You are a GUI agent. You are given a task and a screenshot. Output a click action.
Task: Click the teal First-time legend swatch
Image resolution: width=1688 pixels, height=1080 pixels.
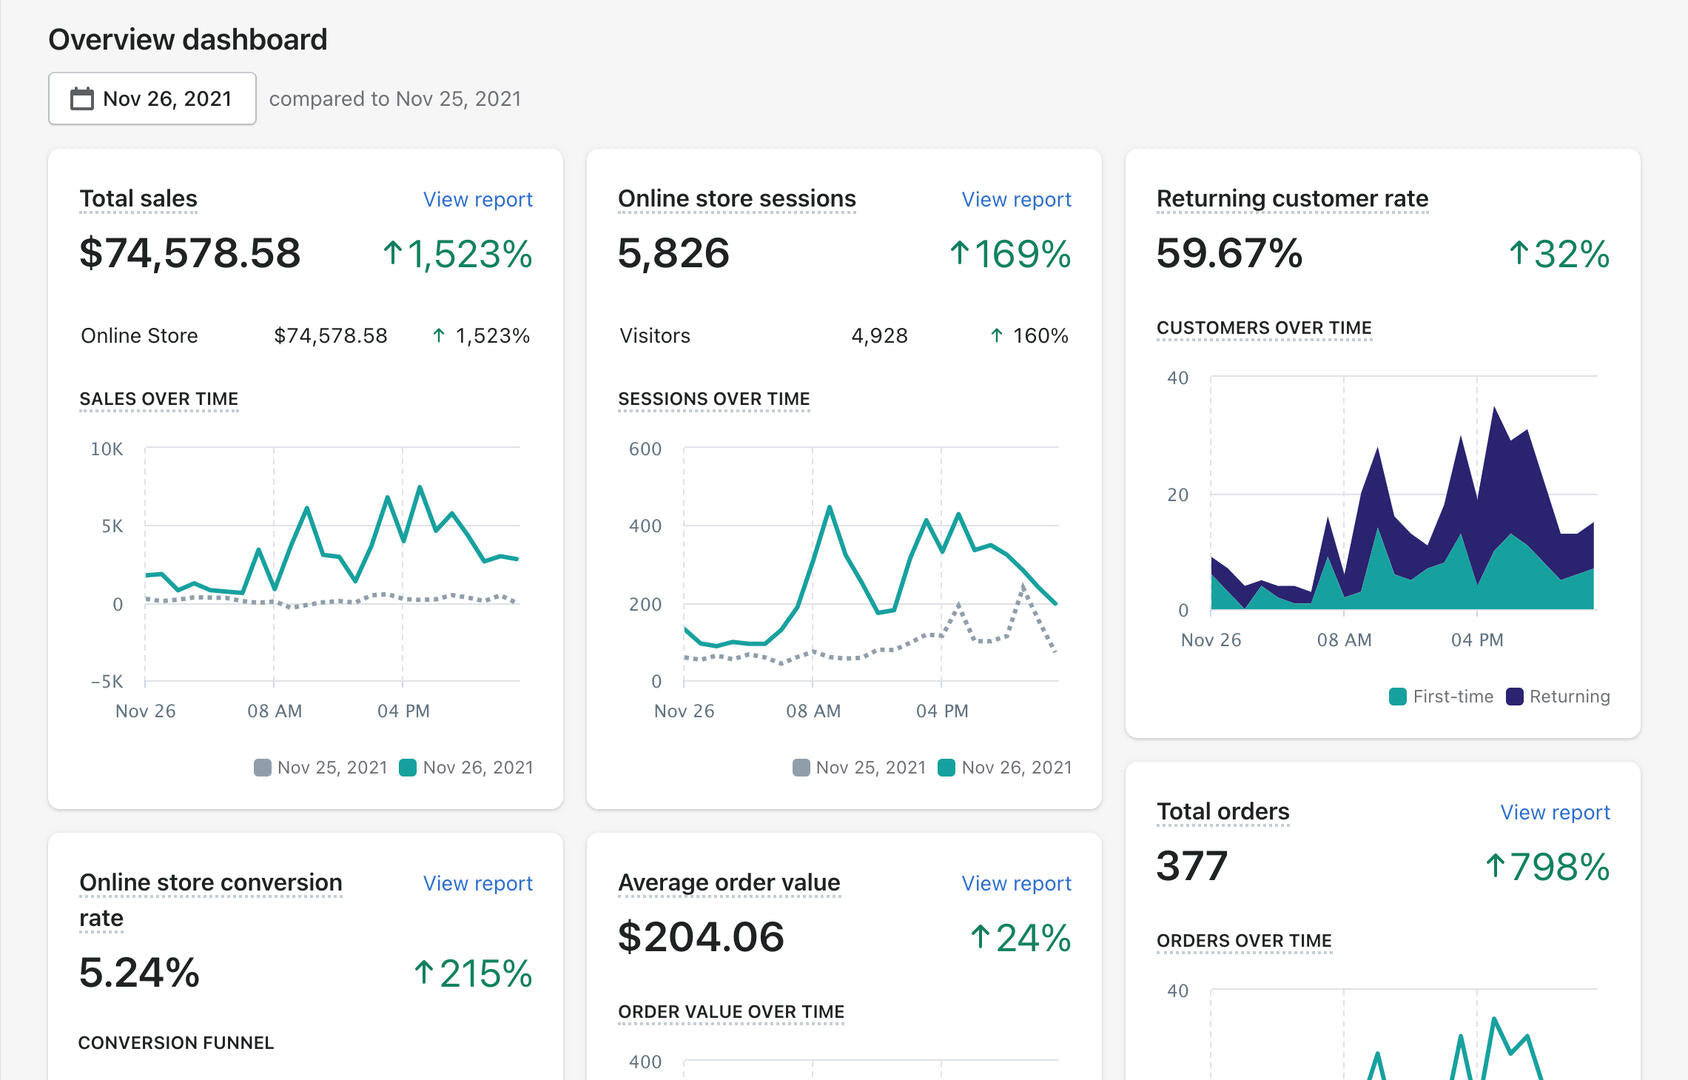1397,697
